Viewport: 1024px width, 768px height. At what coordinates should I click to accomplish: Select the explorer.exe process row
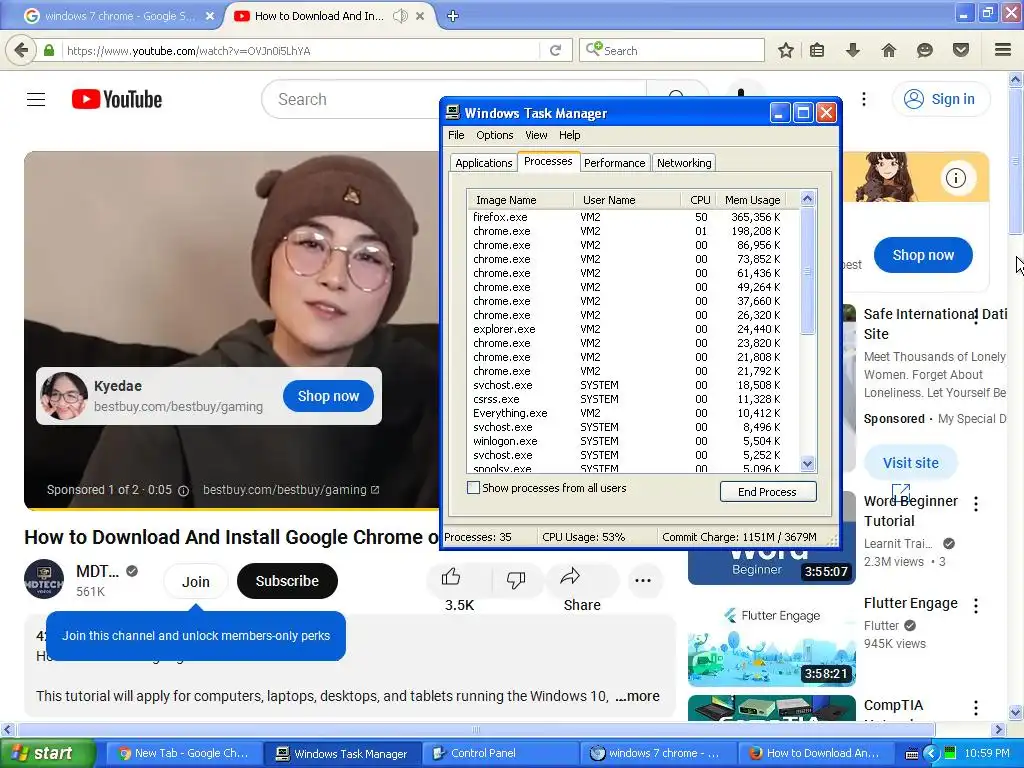(x=633, y=329)
